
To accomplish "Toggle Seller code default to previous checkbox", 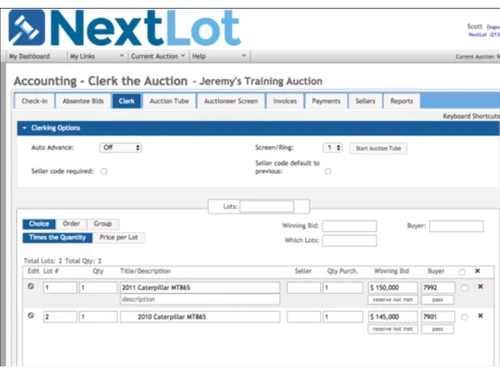I will (328, 171).
